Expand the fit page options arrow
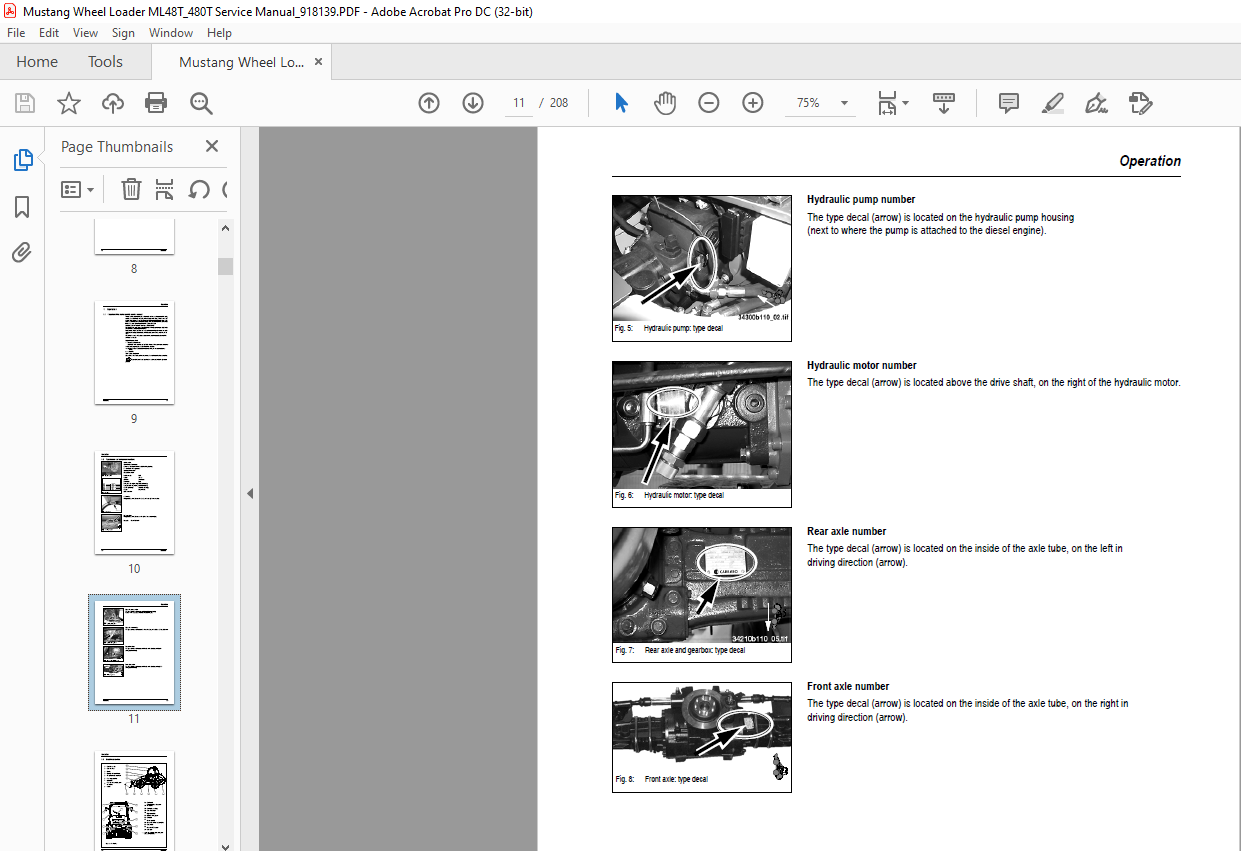Image resolution: width=1241 pixels, height=851 pixels. [x=906, y=103]
